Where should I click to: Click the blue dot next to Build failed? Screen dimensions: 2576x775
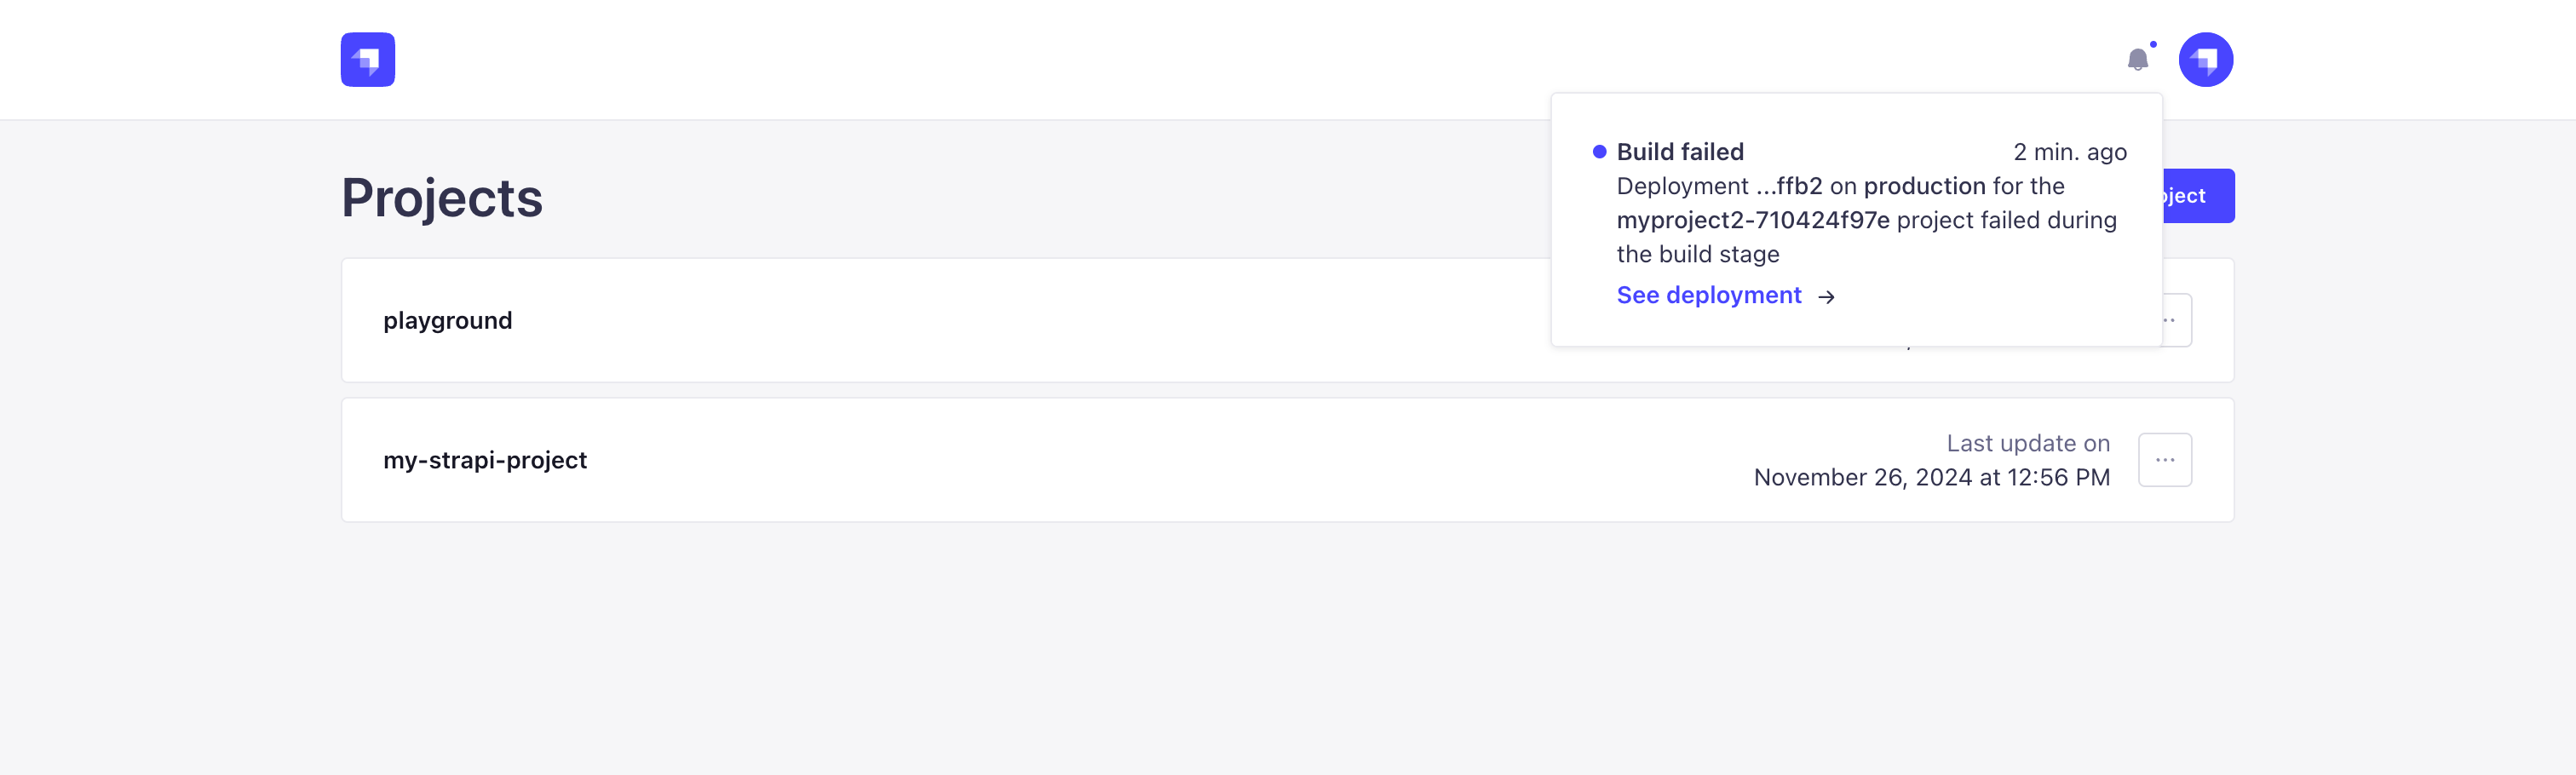click(x=1601, y=151)
